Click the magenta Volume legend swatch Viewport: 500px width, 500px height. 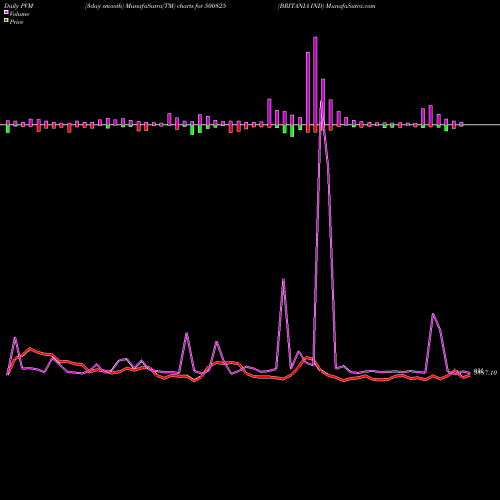[x=6, y=13]
